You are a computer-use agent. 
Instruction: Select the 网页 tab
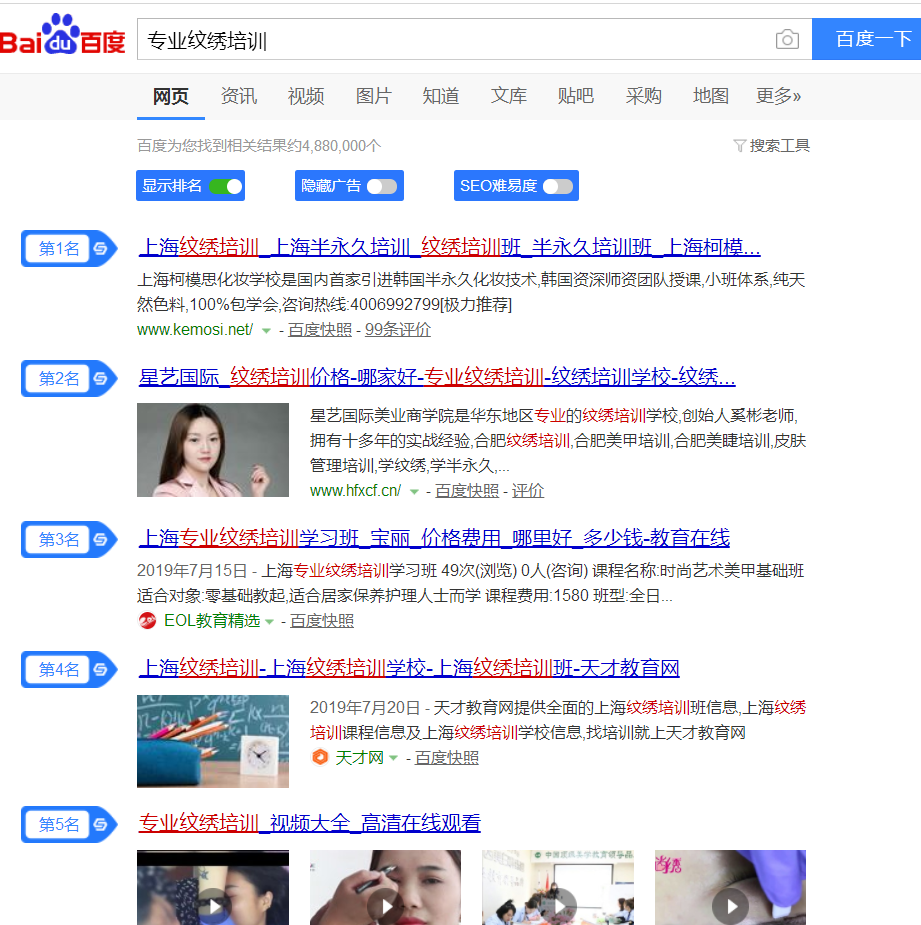coord(171,96)
